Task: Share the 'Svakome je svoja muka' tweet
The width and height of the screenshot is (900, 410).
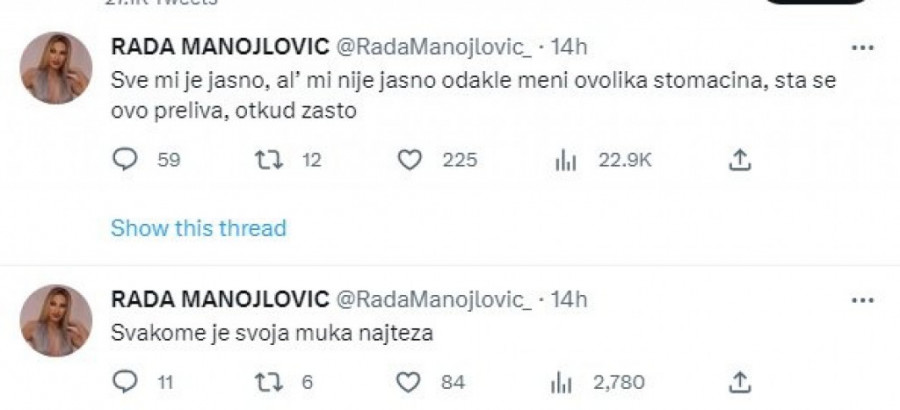Action: click(x=741, y=380)
